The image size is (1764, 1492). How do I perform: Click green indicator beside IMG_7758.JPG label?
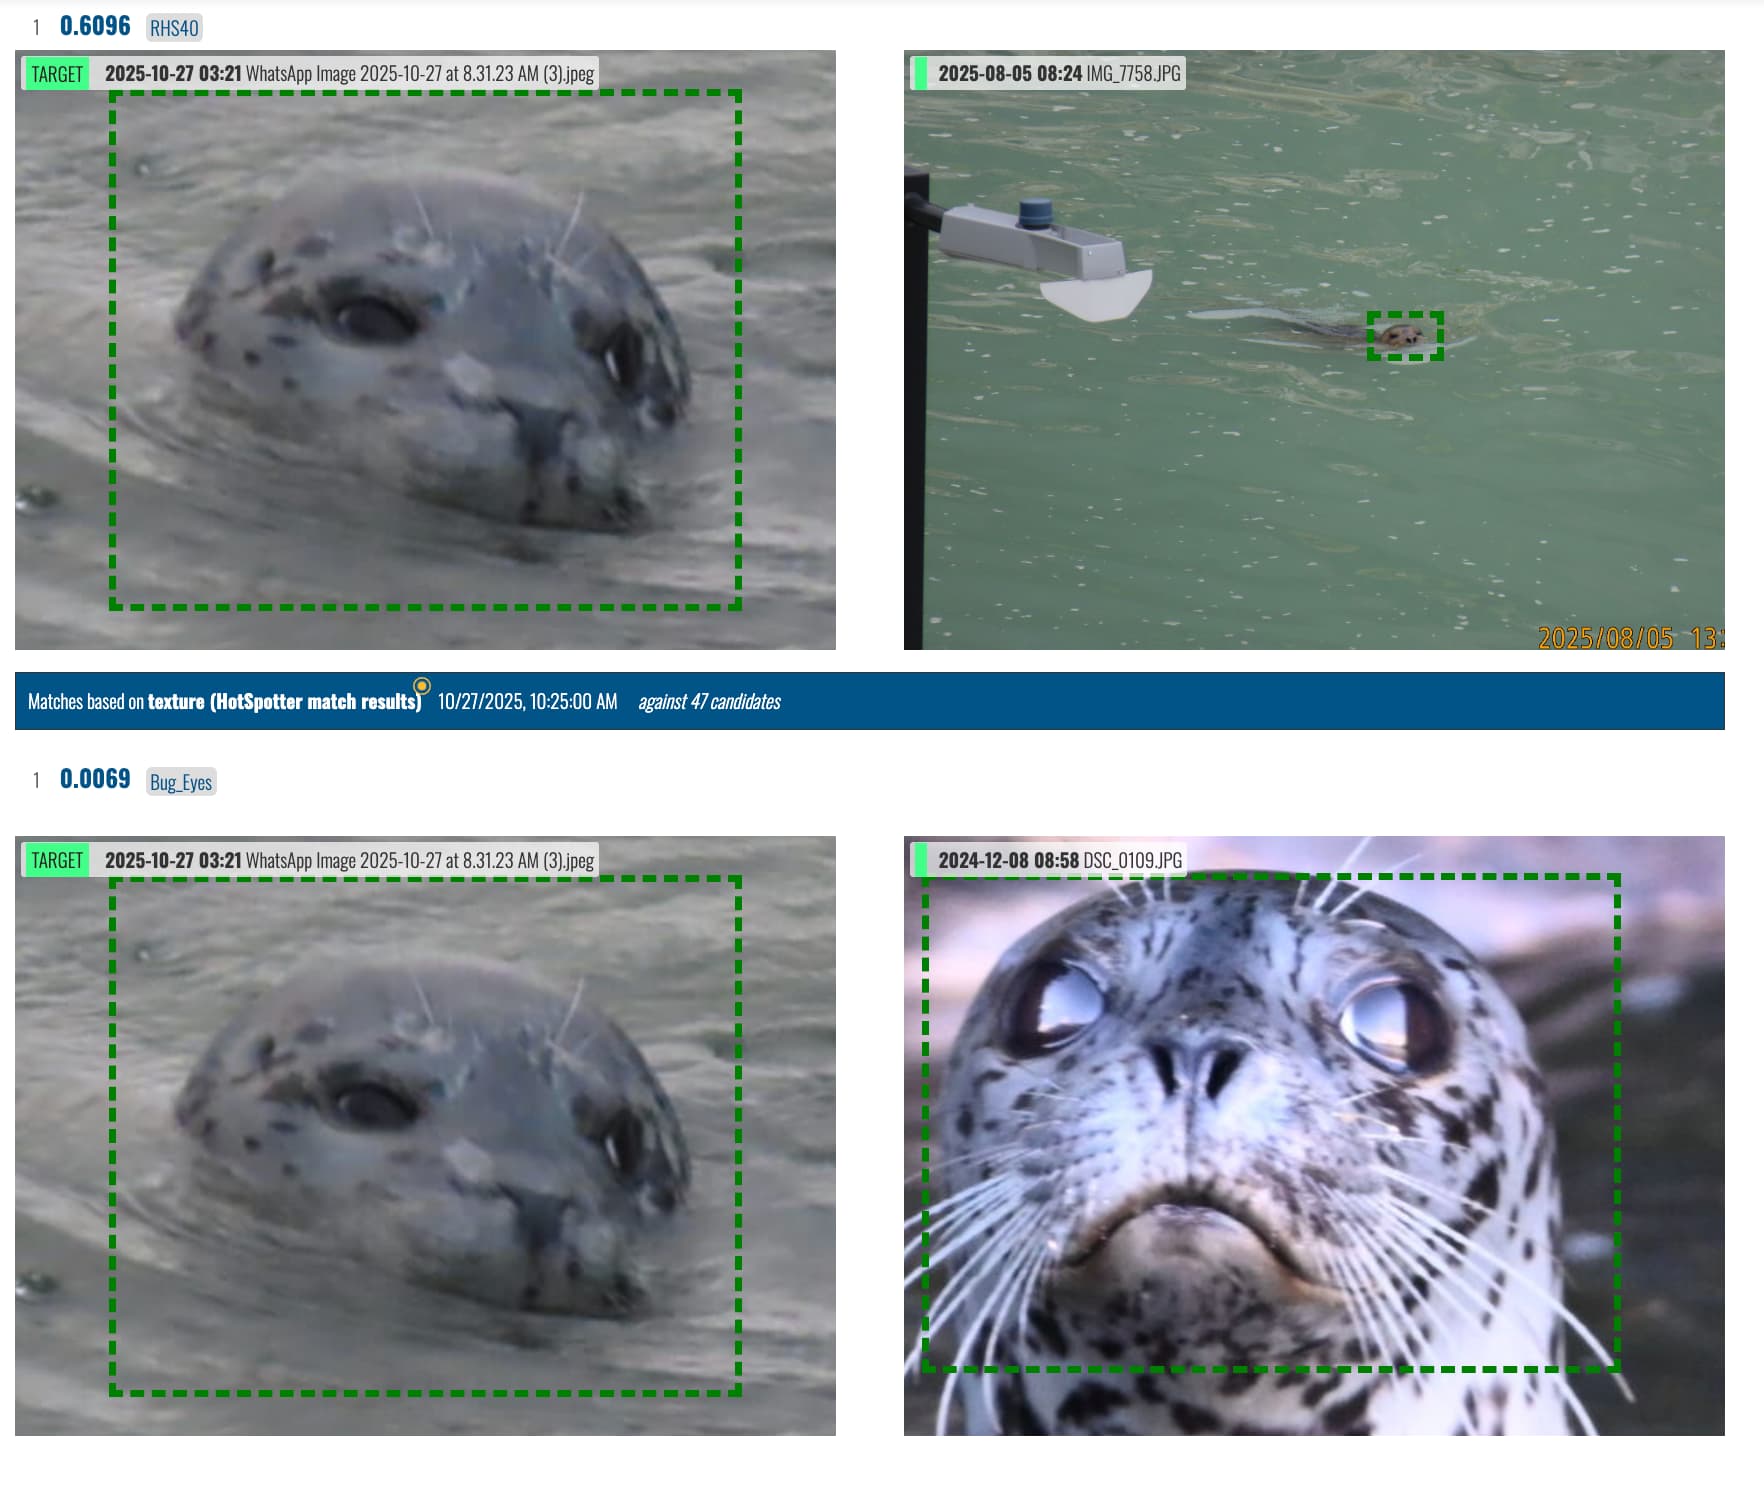pos(919,74)
